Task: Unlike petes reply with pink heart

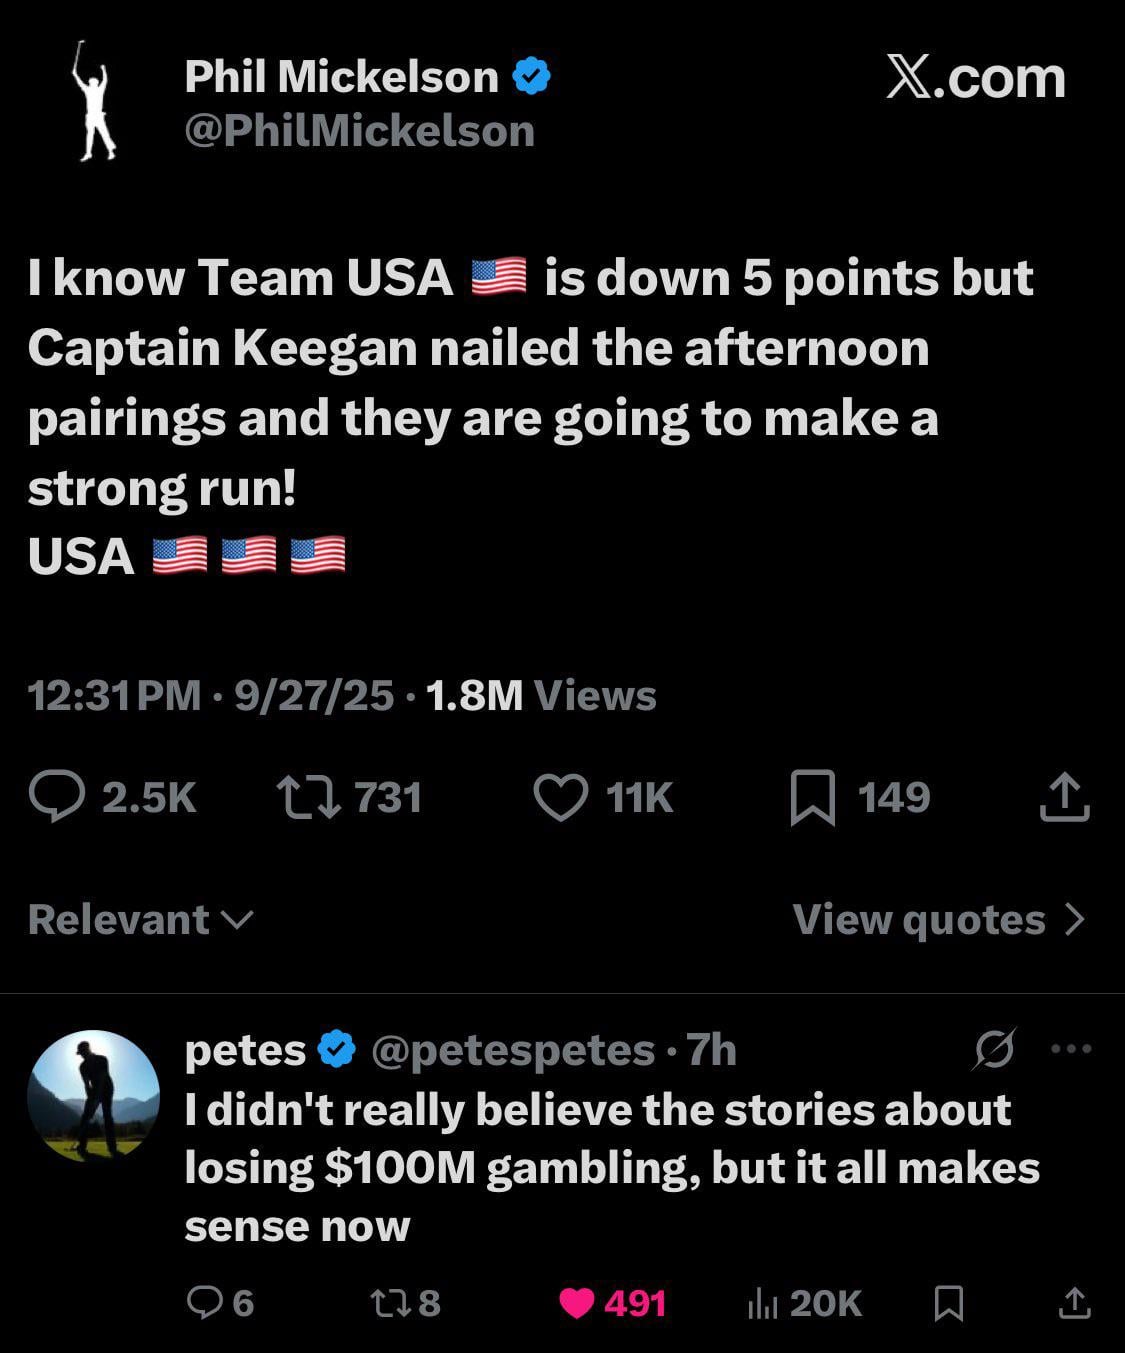Action: click(577, 1302)
